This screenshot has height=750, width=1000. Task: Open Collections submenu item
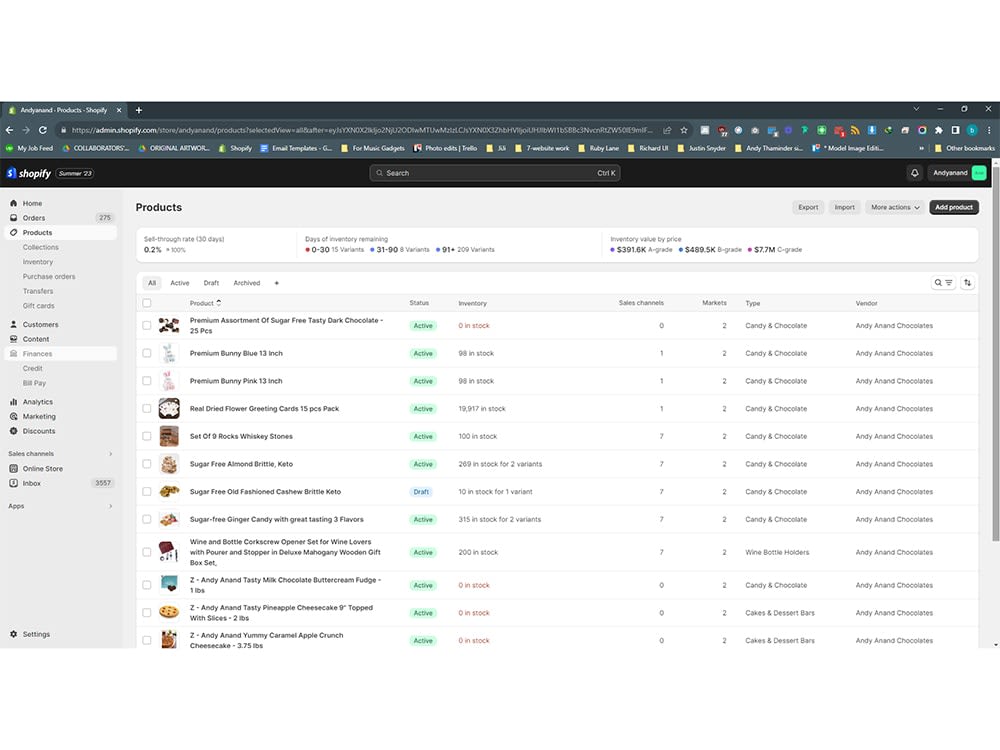[41, 247]
